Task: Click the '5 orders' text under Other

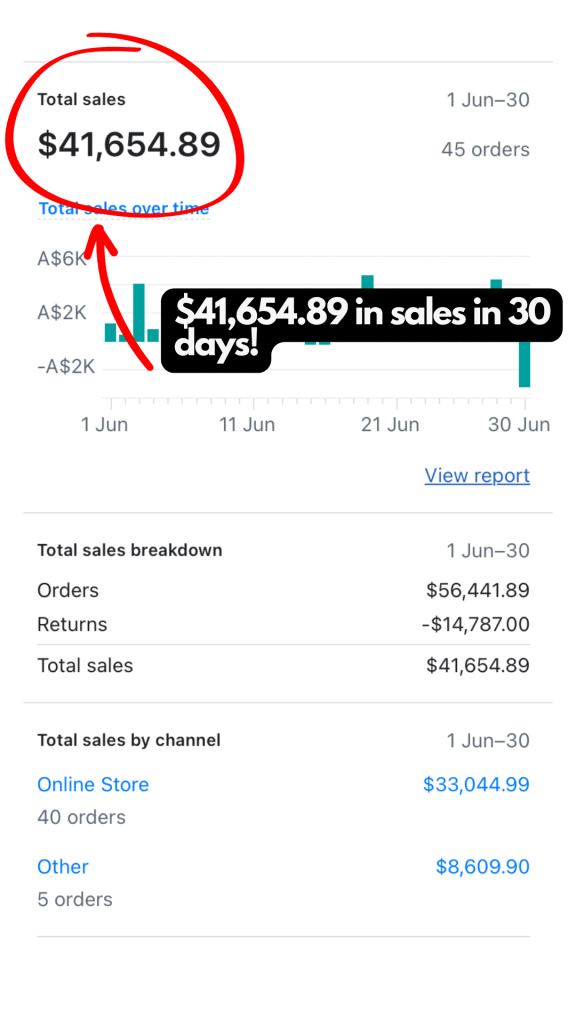Action: click(x=75, y=899)
